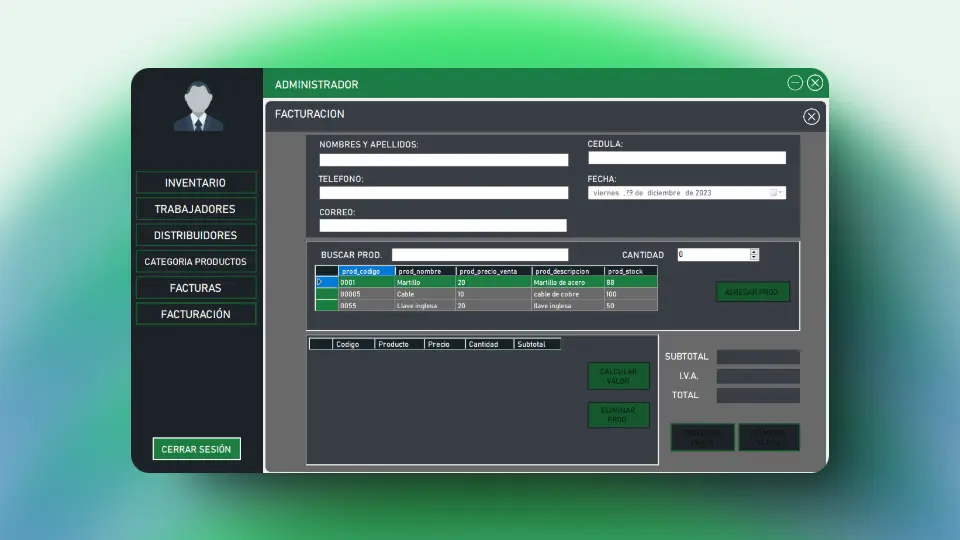Click the Subtotal header in invoice grid

pos(537,344)
